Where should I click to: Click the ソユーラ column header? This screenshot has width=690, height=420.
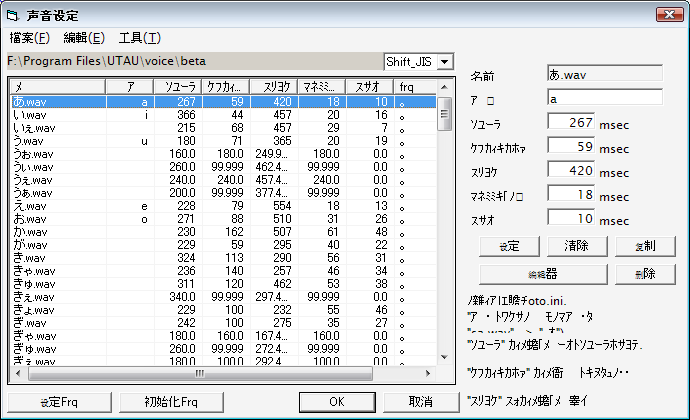click(x=178, y=87)
